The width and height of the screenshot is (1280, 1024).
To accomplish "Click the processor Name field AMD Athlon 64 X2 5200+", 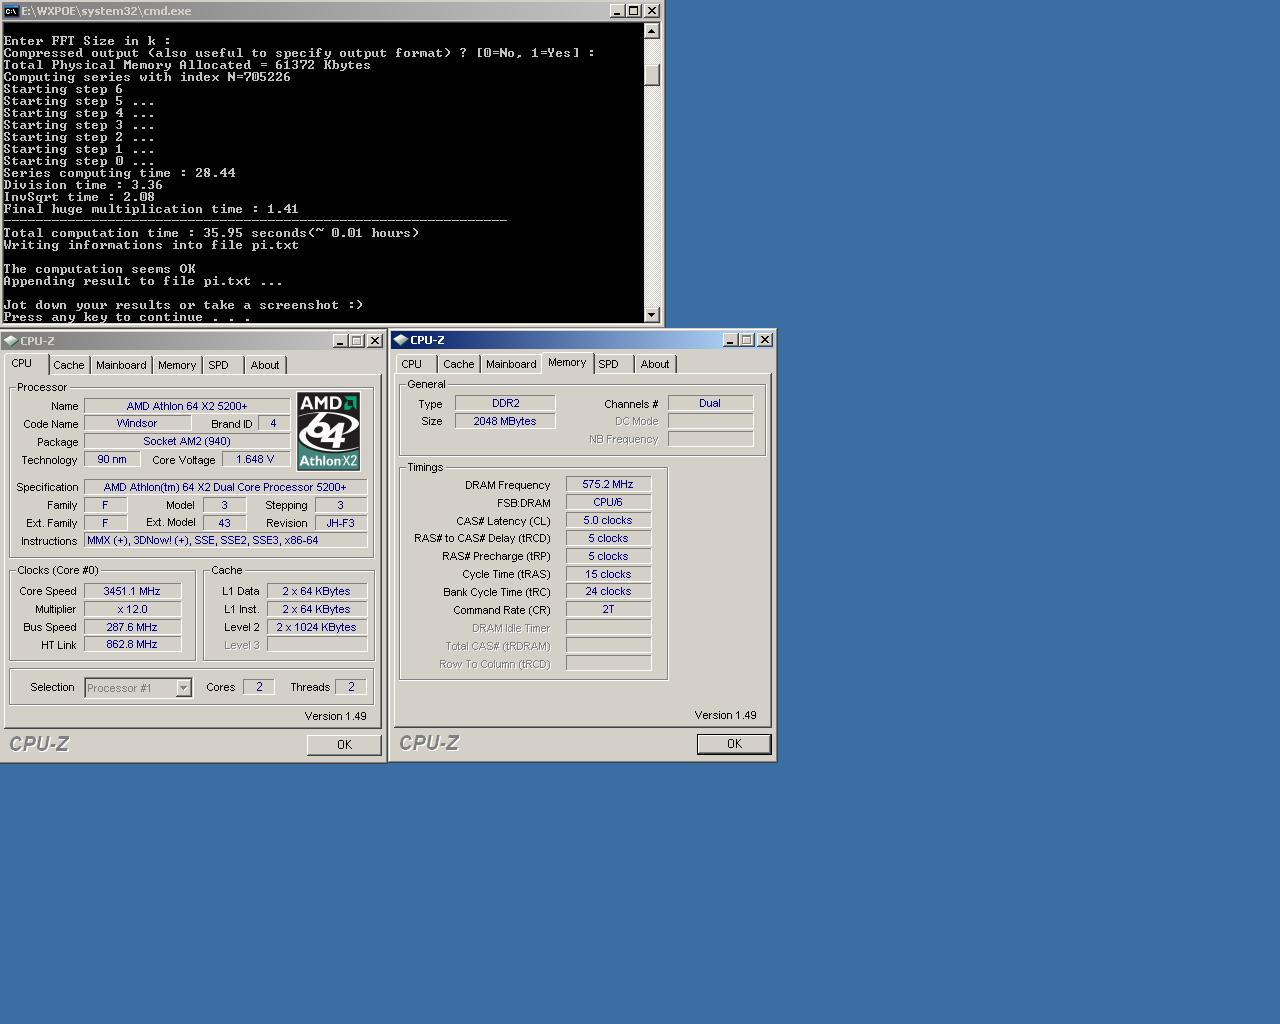I will point(187,406).
